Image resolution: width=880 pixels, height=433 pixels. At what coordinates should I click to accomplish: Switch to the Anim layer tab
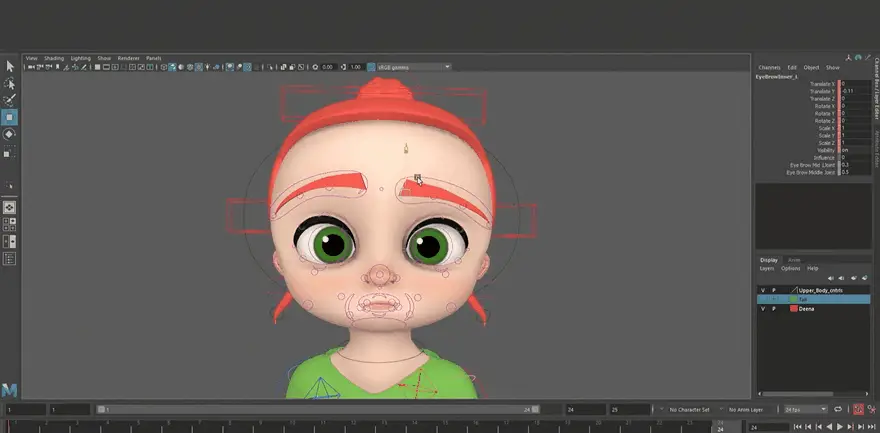coord(794,260)
